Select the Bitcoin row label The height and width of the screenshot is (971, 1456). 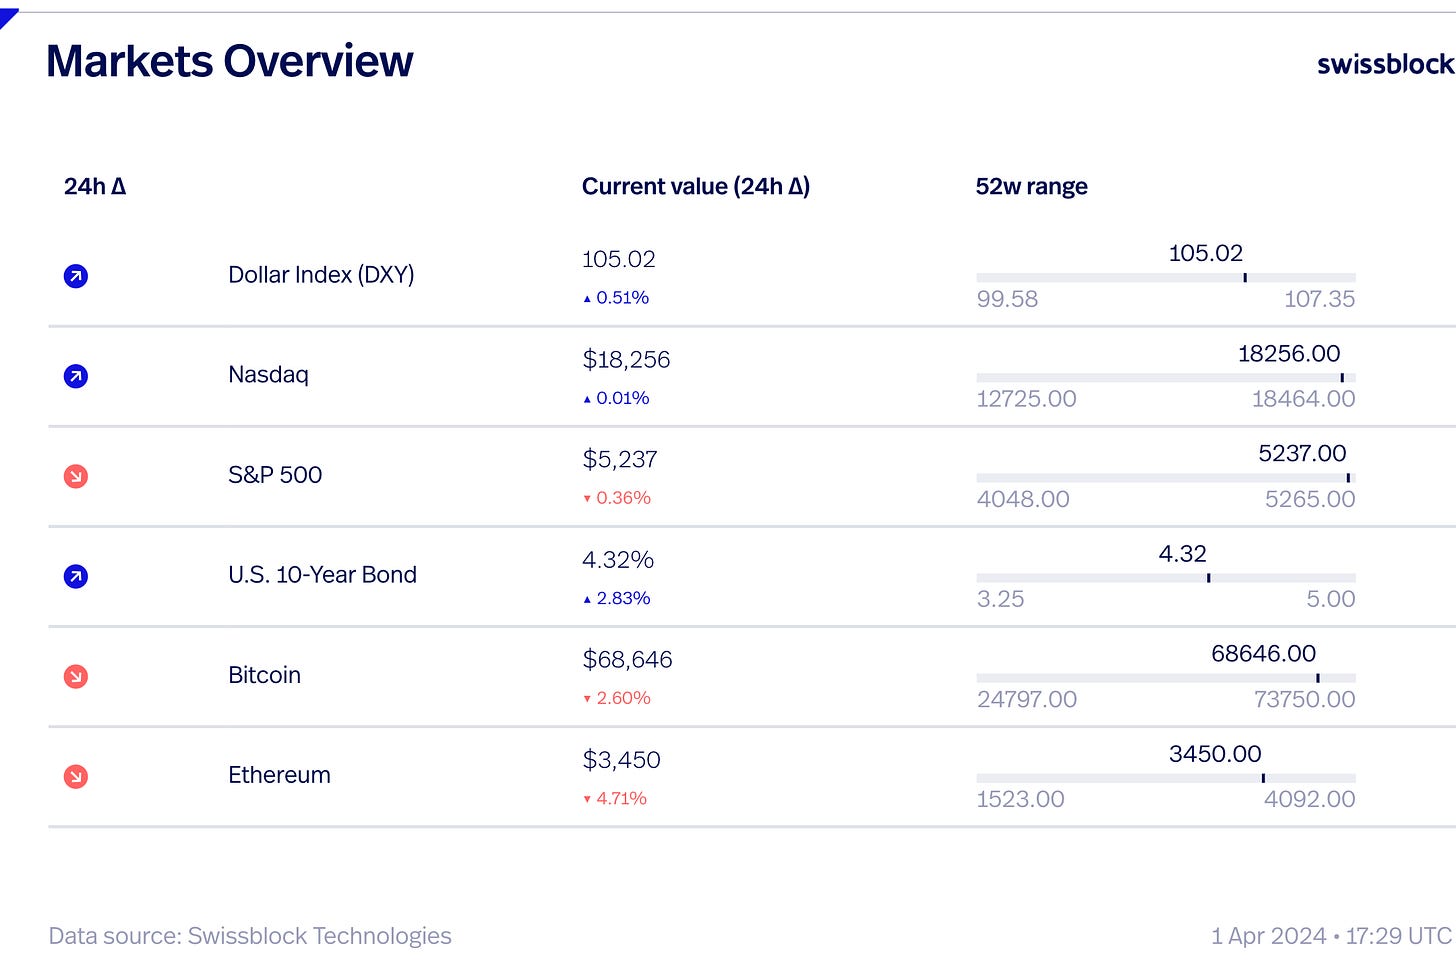264,675
